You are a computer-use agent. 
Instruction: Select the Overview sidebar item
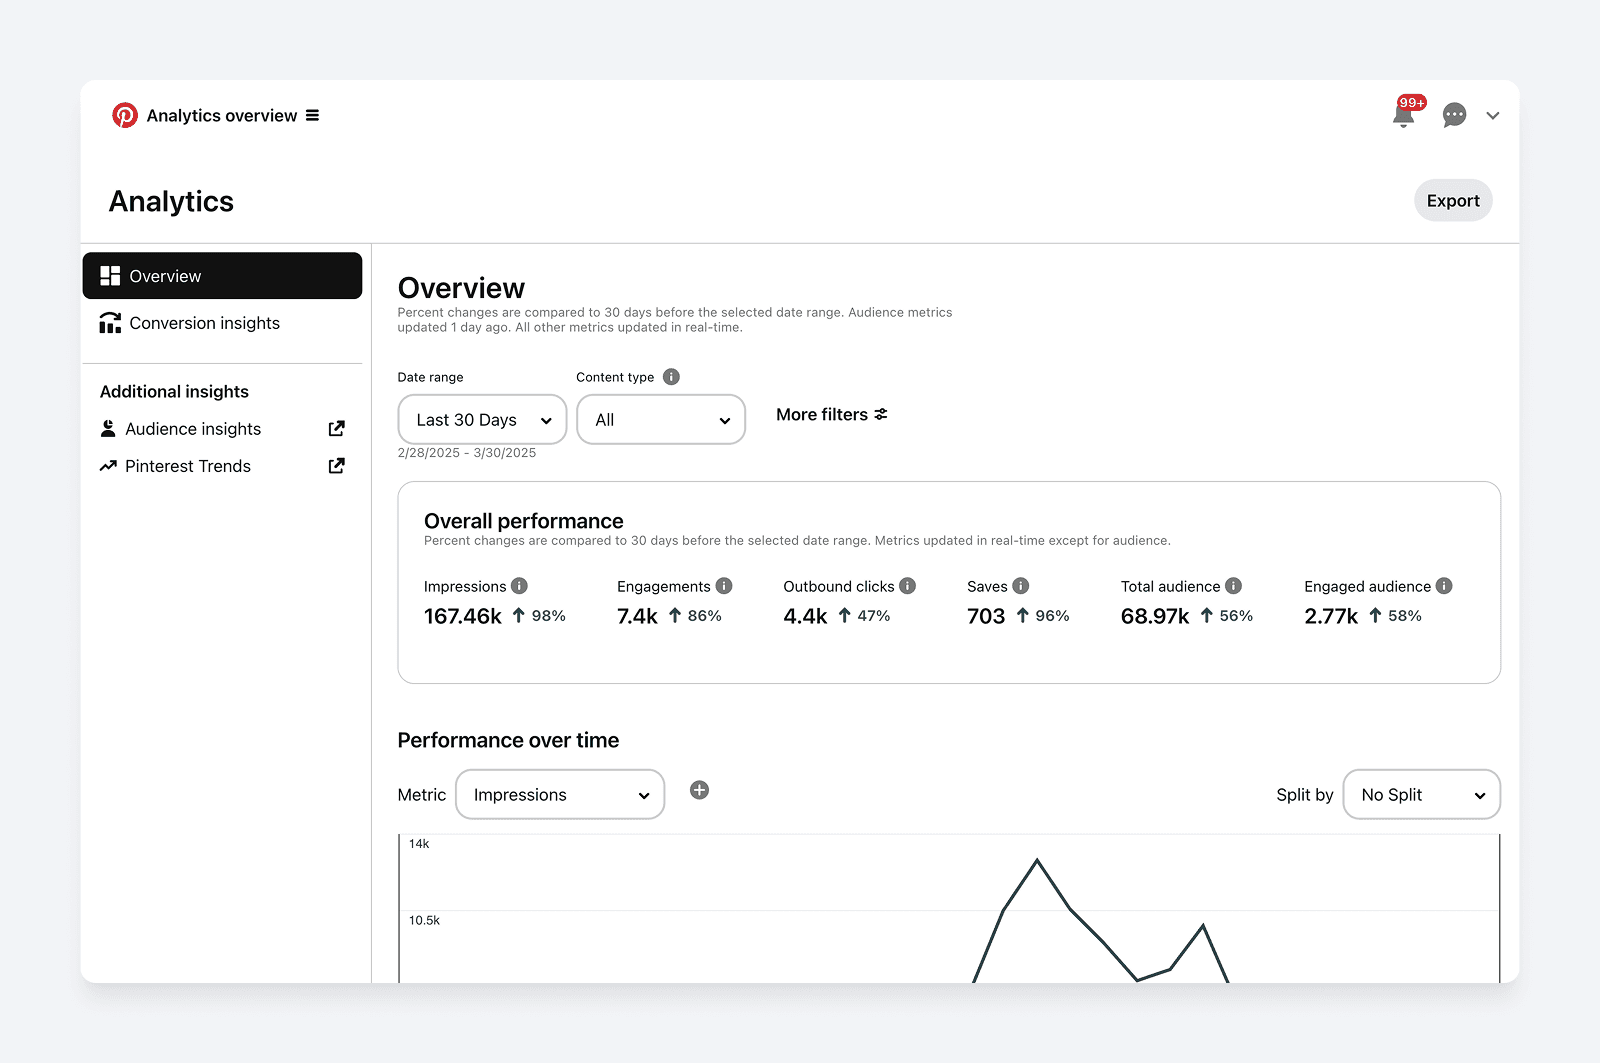(x=222, y=276)
